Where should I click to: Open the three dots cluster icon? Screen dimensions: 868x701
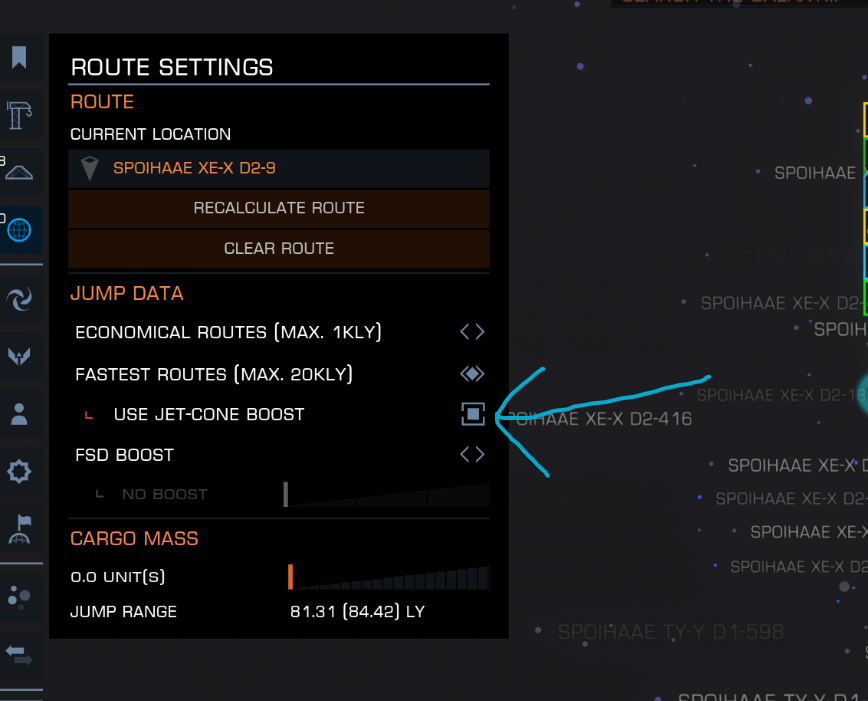[x=19, y=597]
